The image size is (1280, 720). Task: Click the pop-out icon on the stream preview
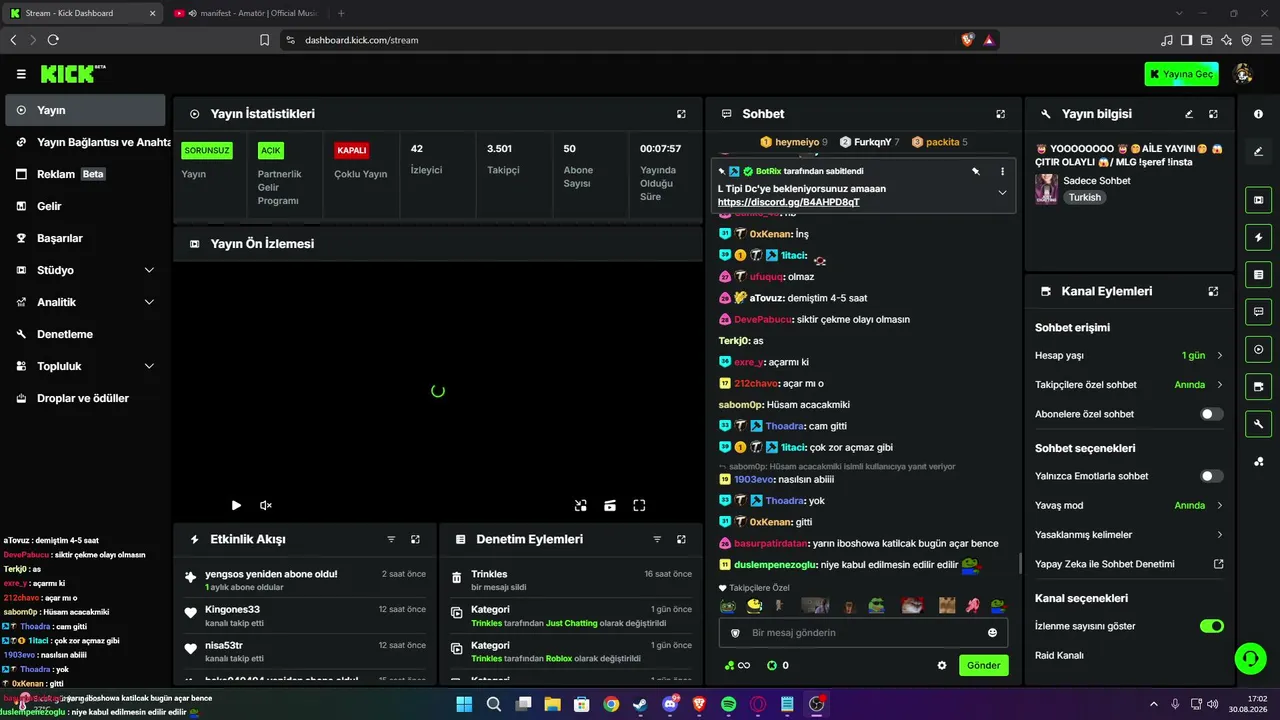point(580,506)
